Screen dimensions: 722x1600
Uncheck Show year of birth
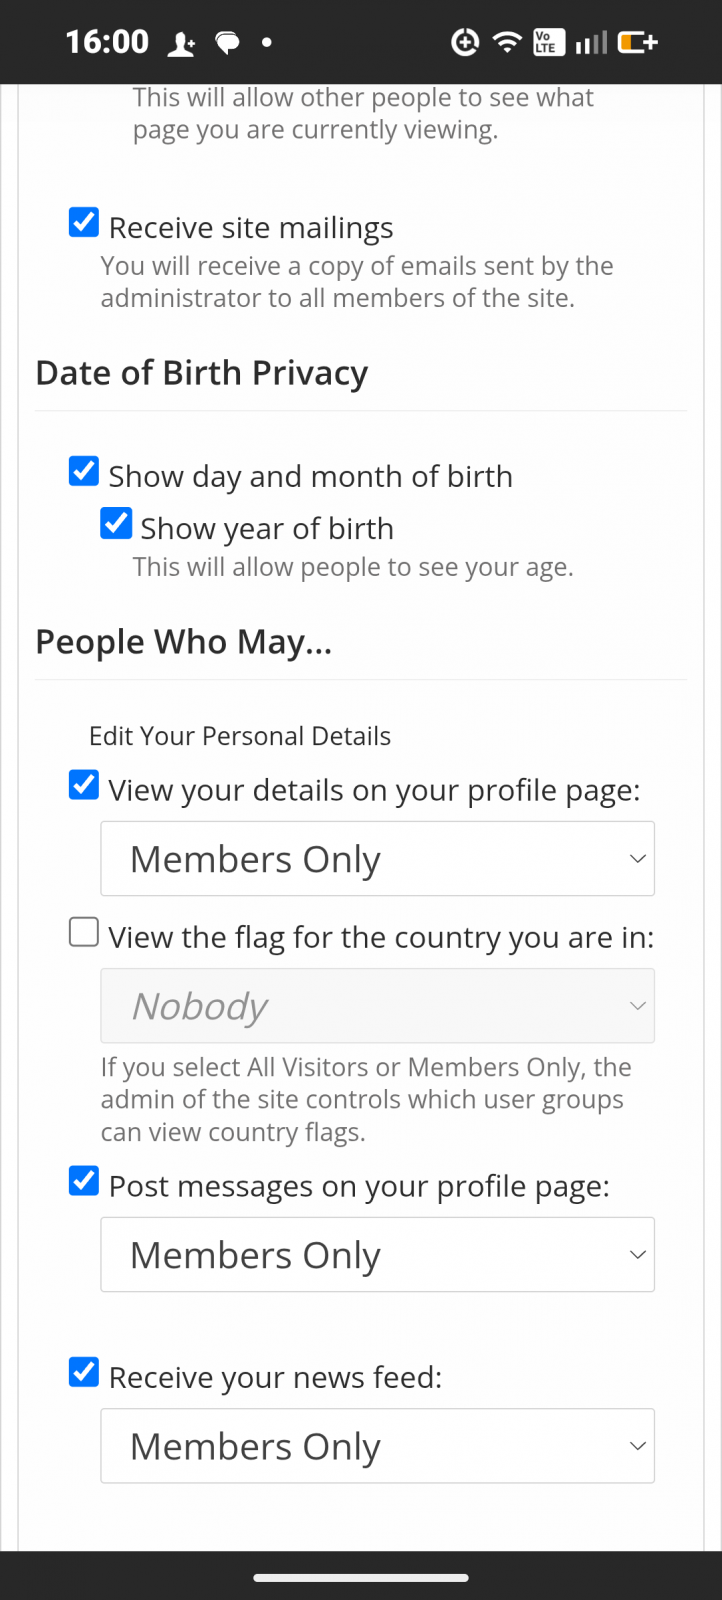click(x=116, y=523)
